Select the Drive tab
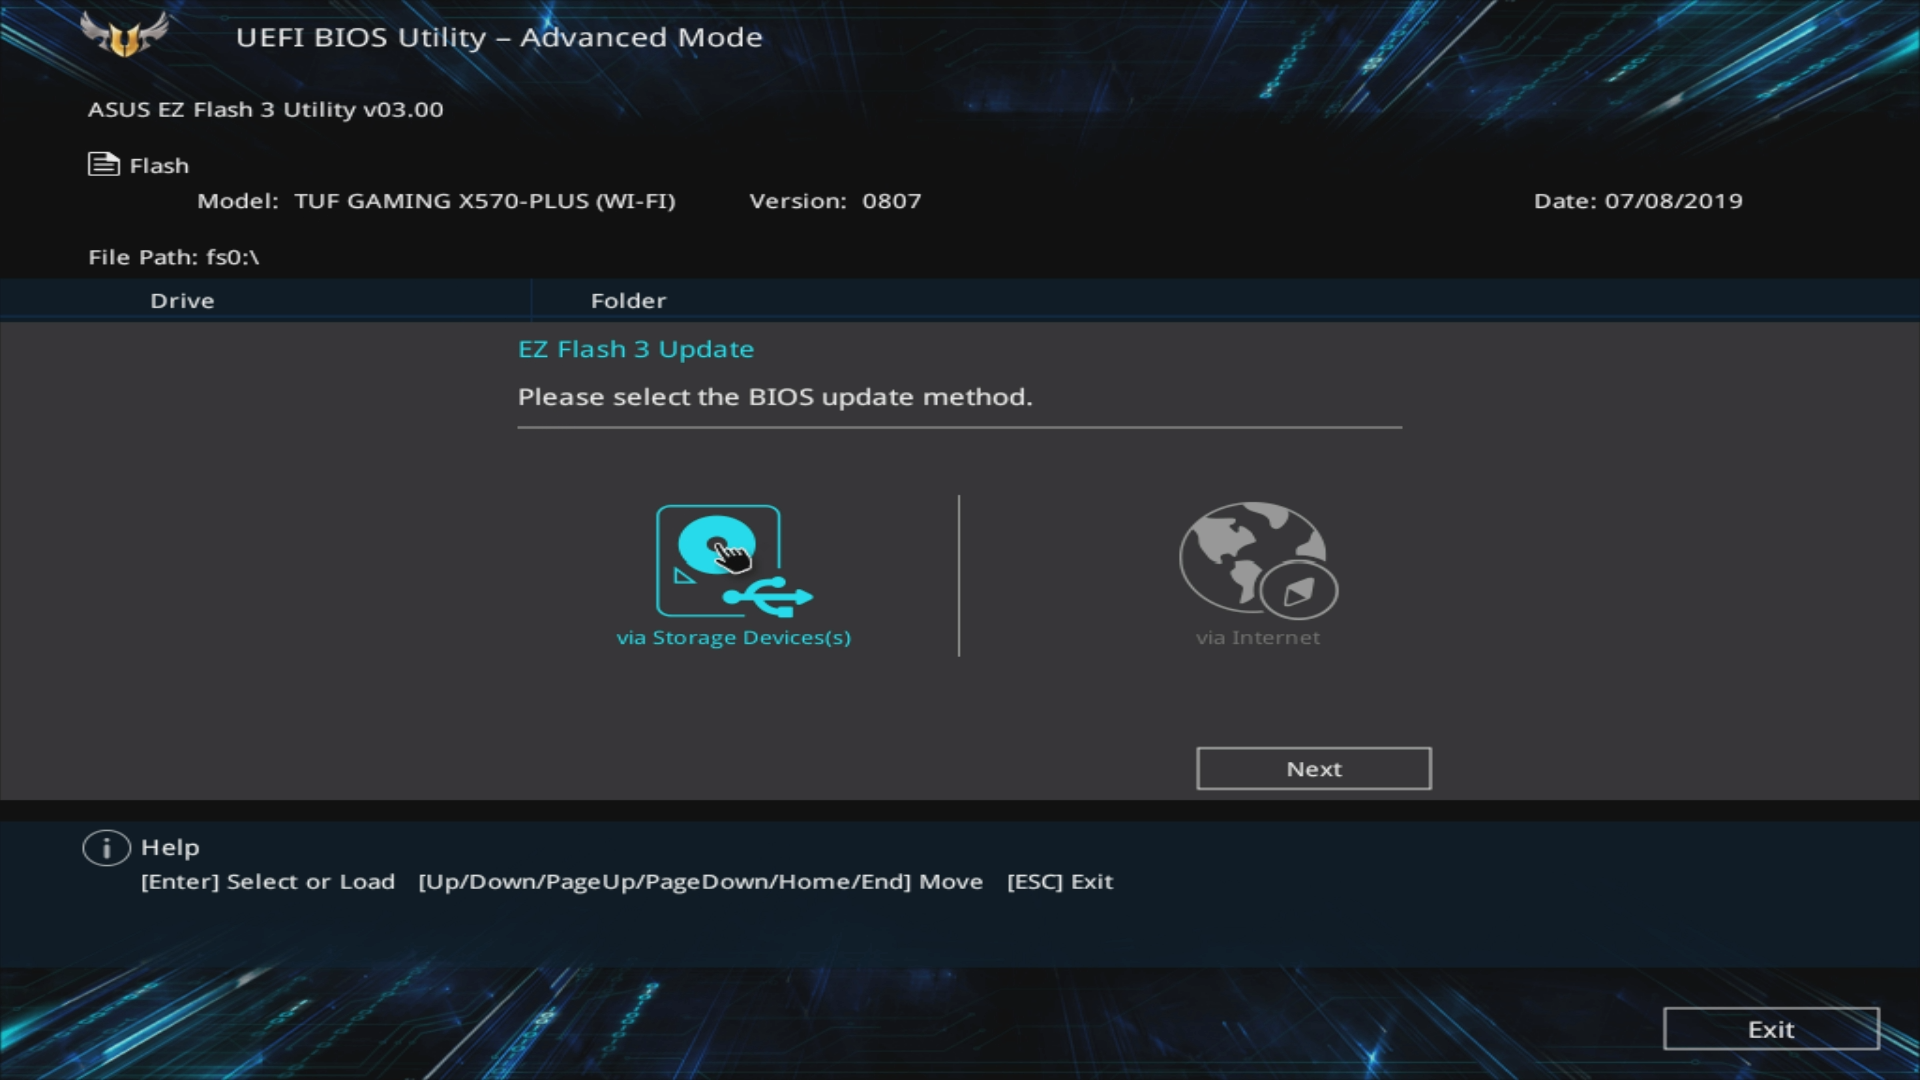This screenshot has height=1080, width=1920. 181,299
